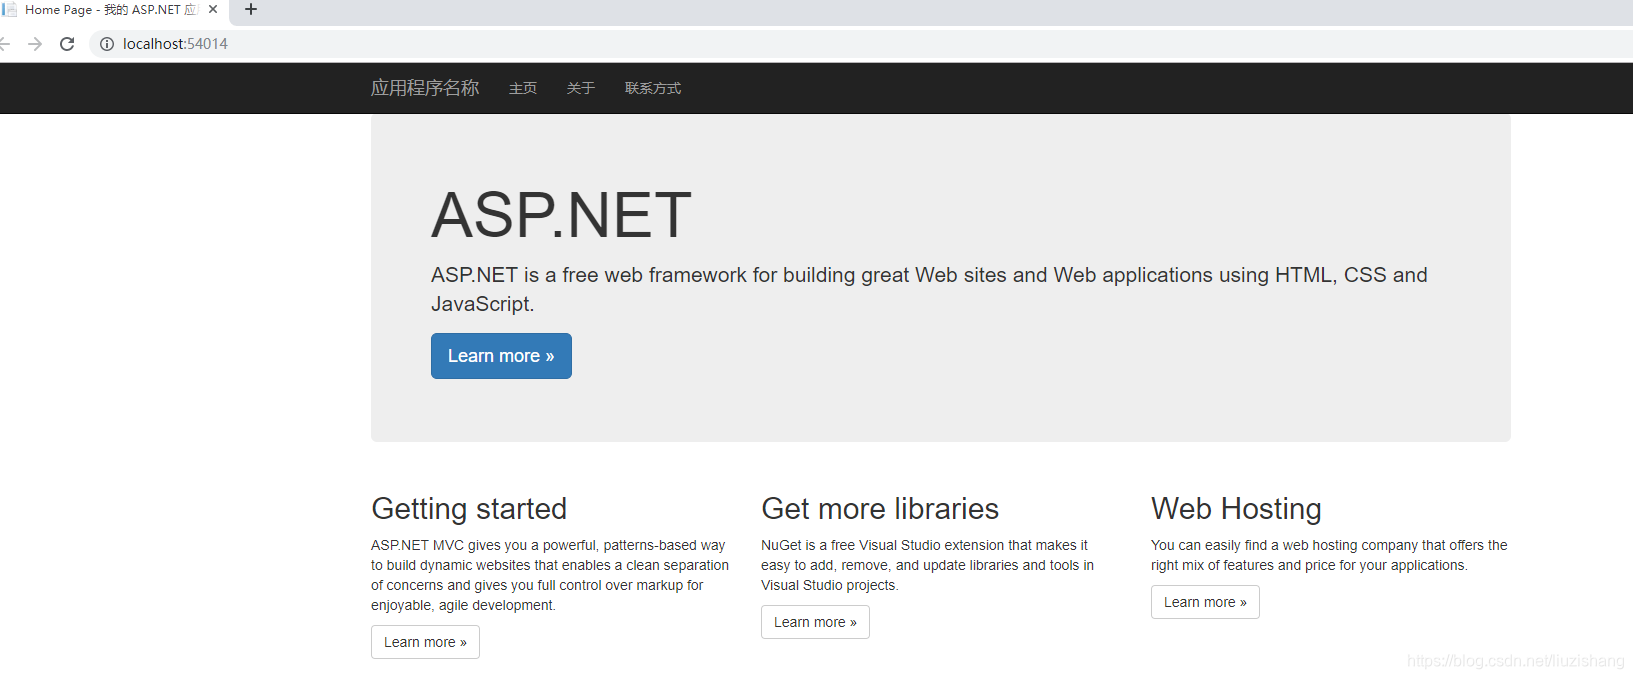The height and width of the screenshot is (679, 1633).
Task: Click the 'NuGet is a free Visual Studio' text
Action: [927, 565]
